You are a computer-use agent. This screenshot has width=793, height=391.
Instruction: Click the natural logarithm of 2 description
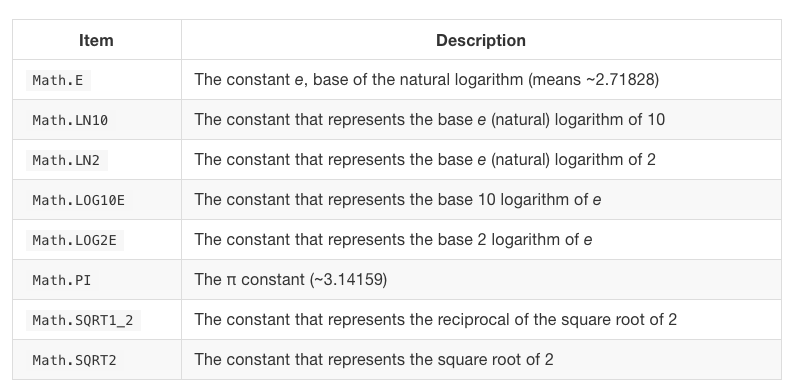coord(425,159)
